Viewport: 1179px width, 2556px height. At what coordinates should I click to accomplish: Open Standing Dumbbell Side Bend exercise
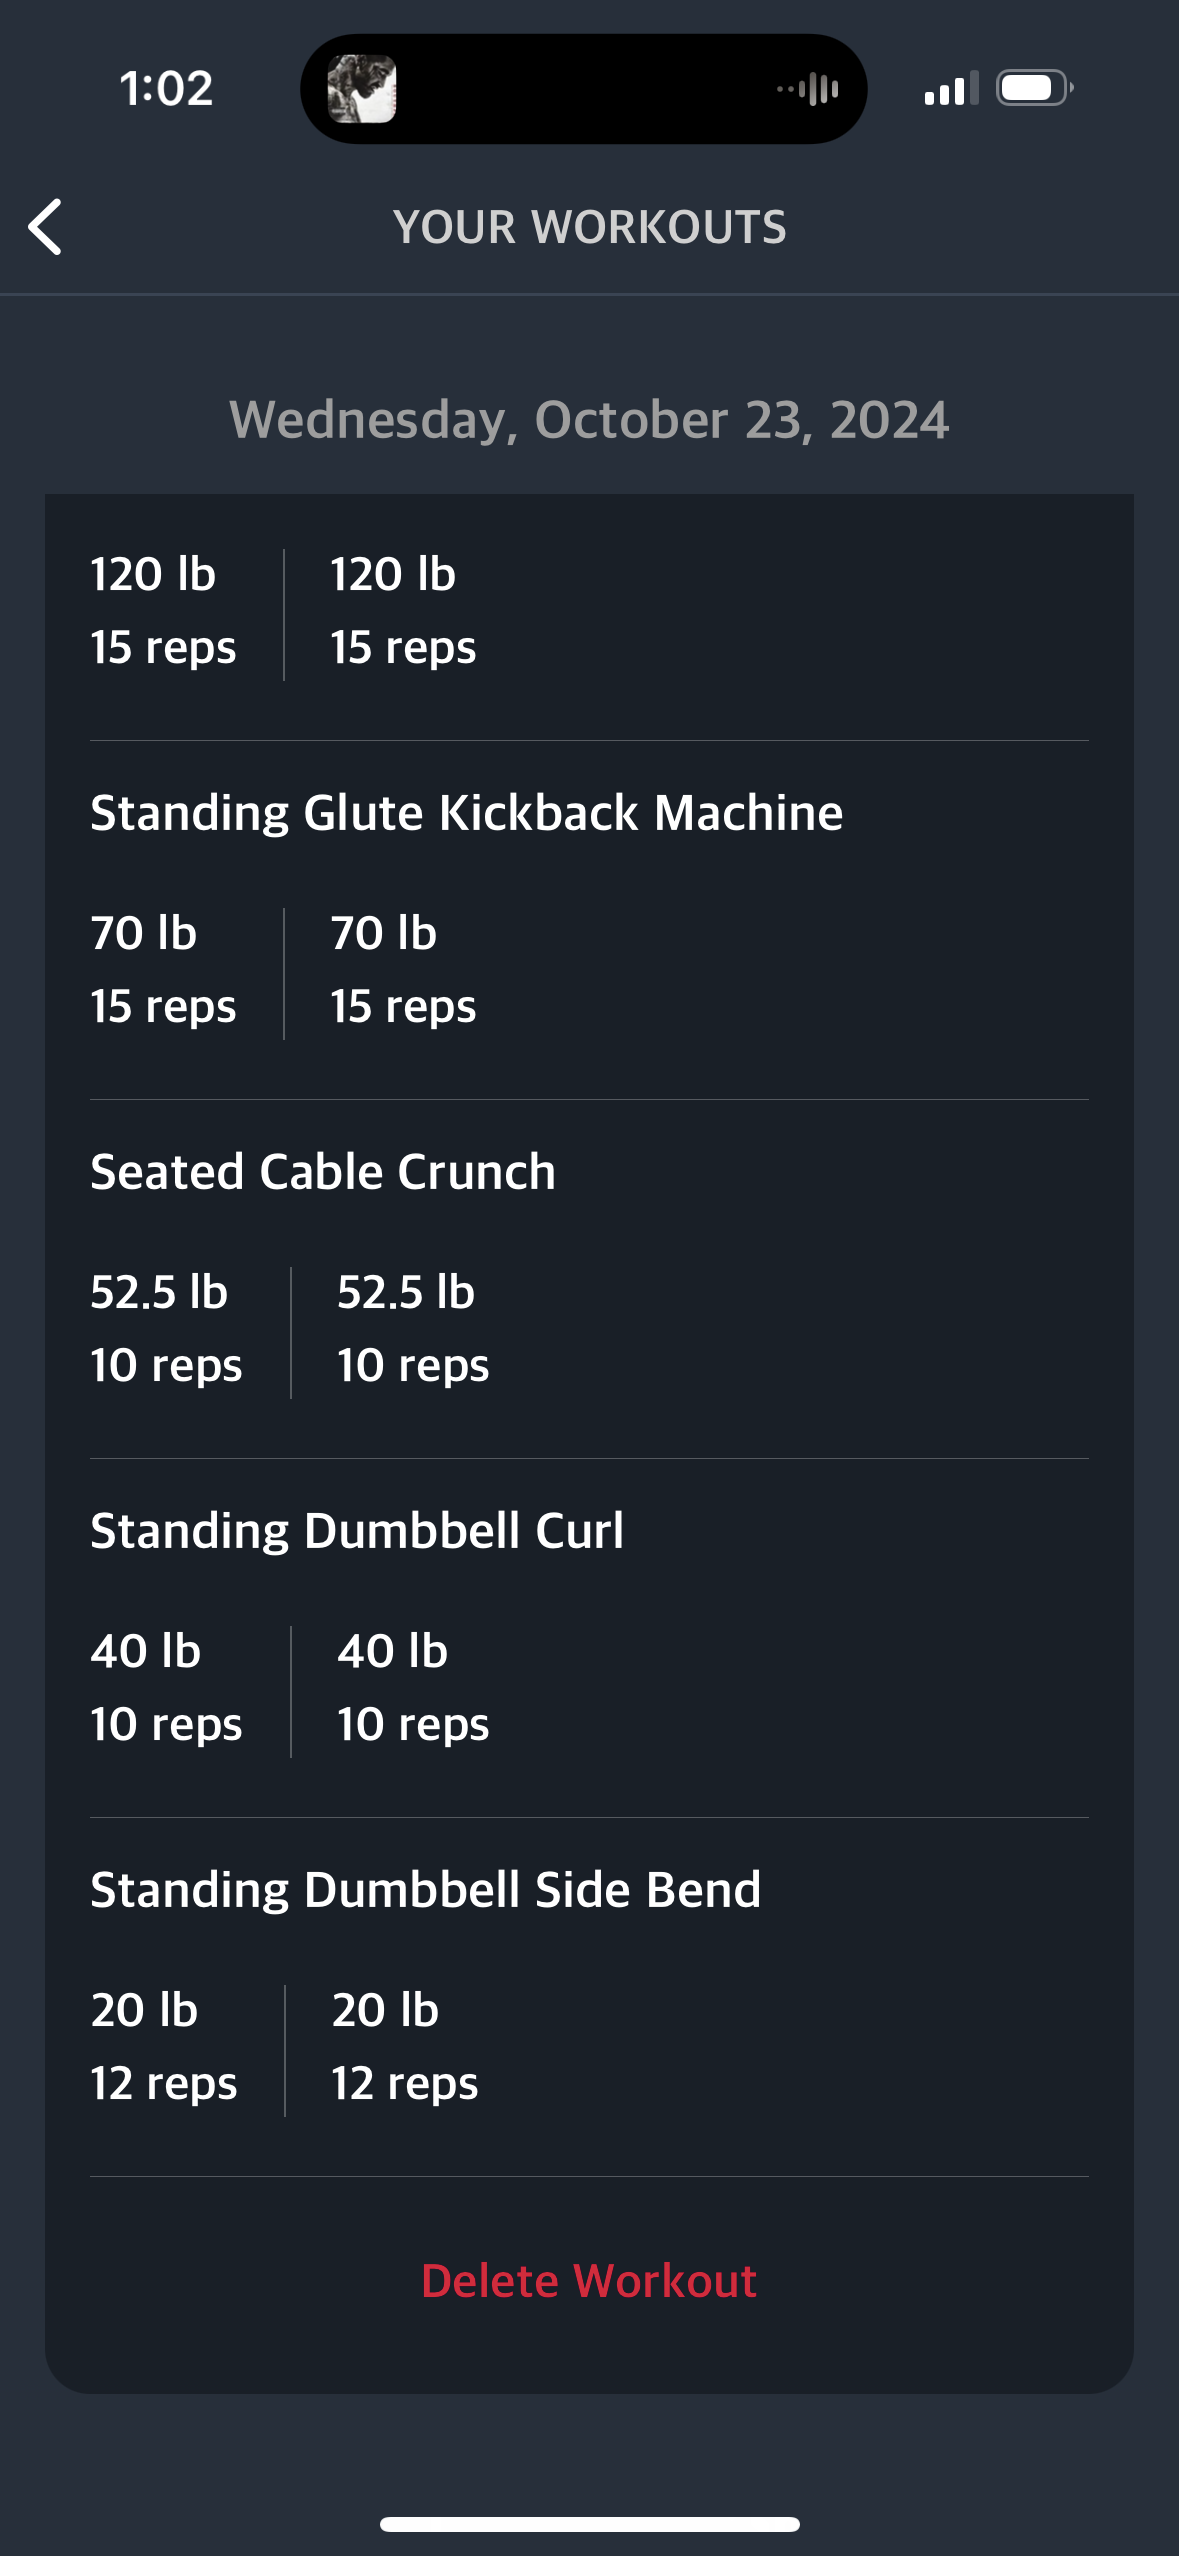tap(426, 1890)
